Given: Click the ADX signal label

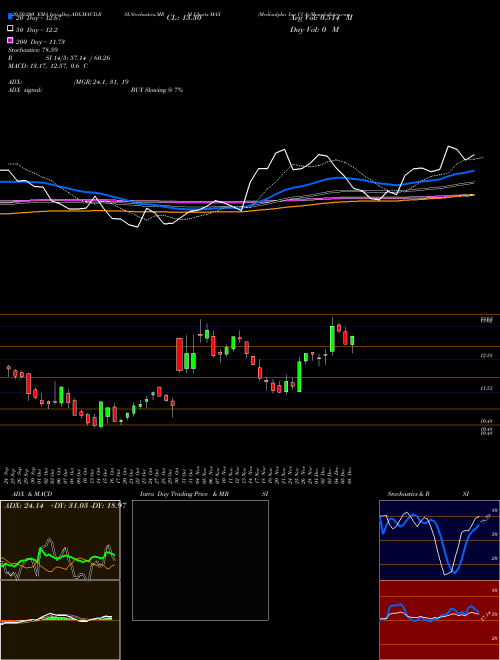Looking at the screenshot, I should tap(25, 90).
